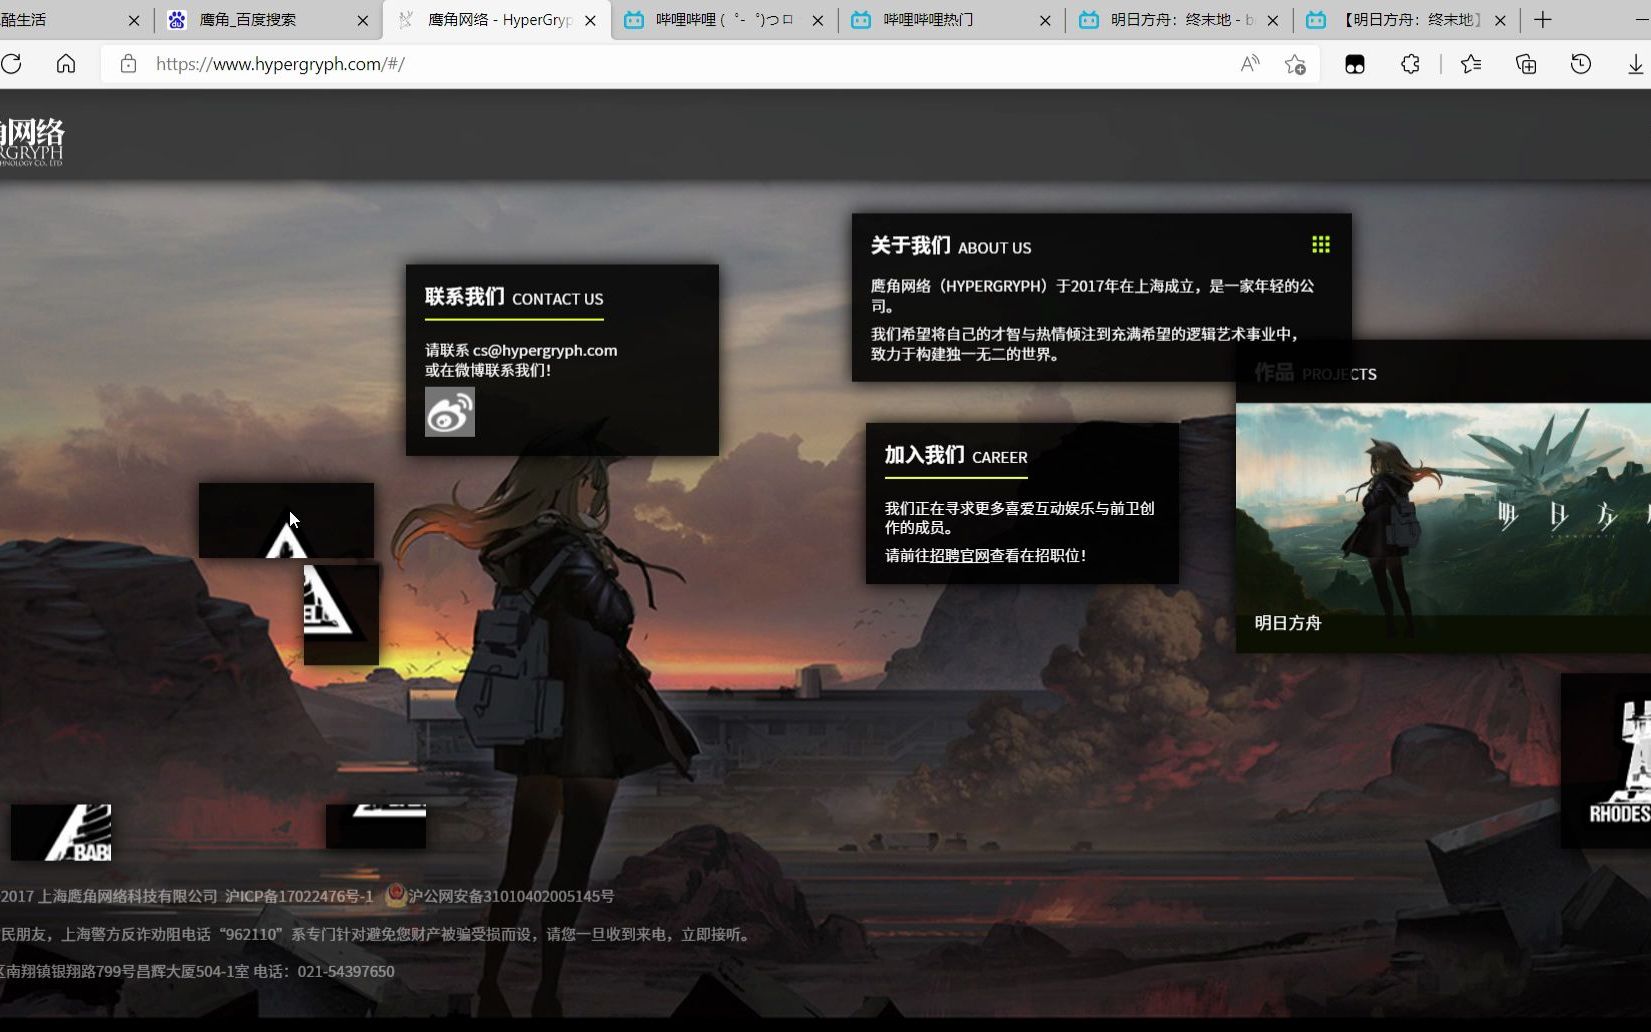
Task: Click the cs@hypergryph.com email text
Action: coord(545,351)
